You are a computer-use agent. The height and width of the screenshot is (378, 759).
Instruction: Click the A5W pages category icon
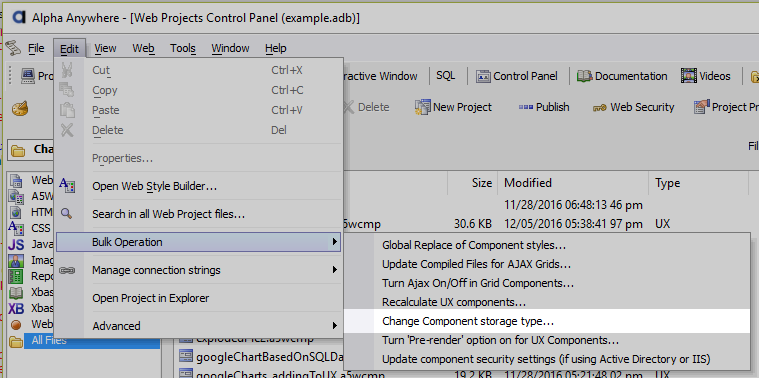(x=16, y=196)
